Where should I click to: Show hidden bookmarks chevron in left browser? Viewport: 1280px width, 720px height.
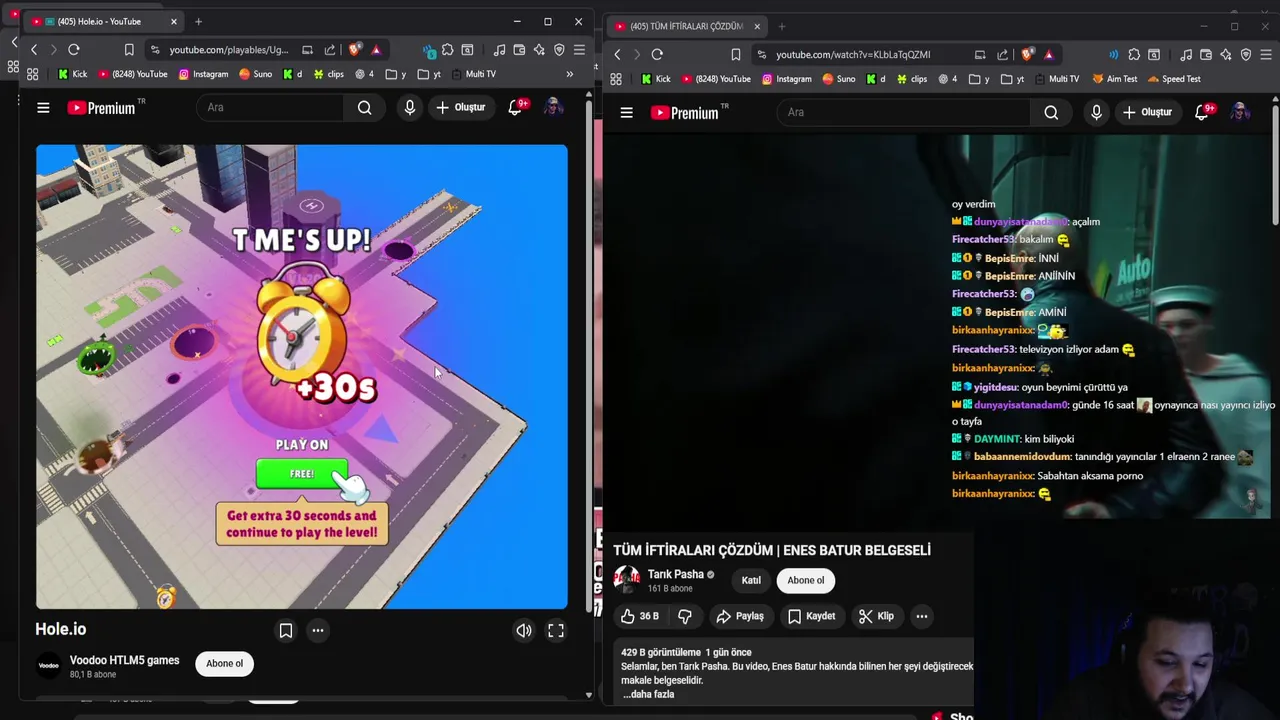point(570,74)
